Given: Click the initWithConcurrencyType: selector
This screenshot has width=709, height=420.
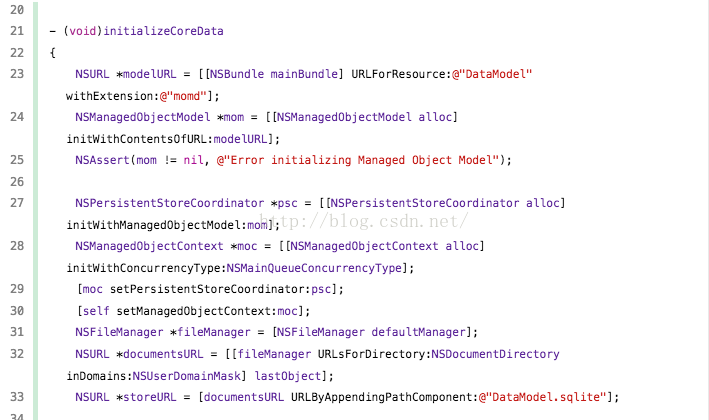Looking at the screenshot, I should tap(146, 268).
